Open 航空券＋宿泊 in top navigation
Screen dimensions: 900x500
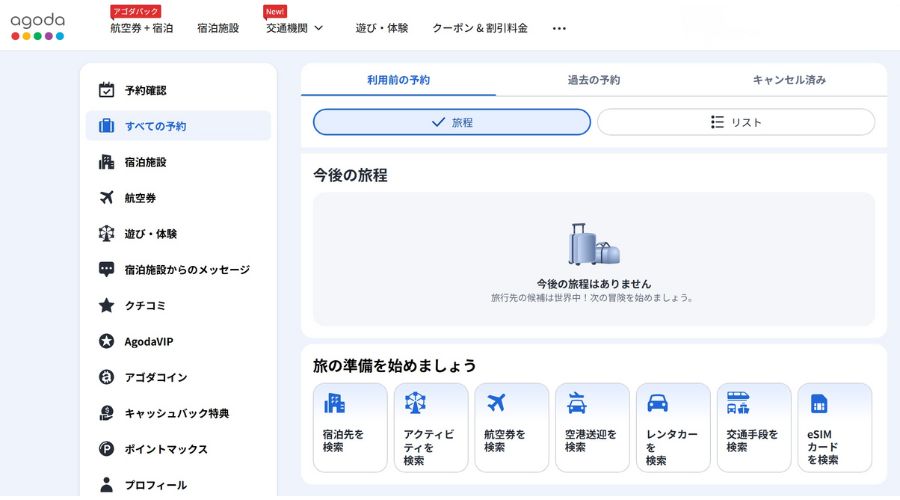141,28
